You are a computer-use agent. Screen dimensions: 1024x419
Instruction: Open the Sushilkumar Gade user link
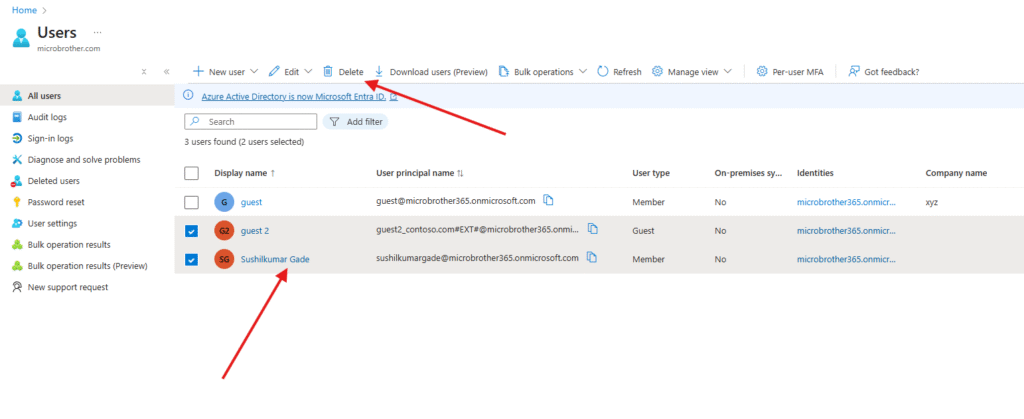coord(275,259)
